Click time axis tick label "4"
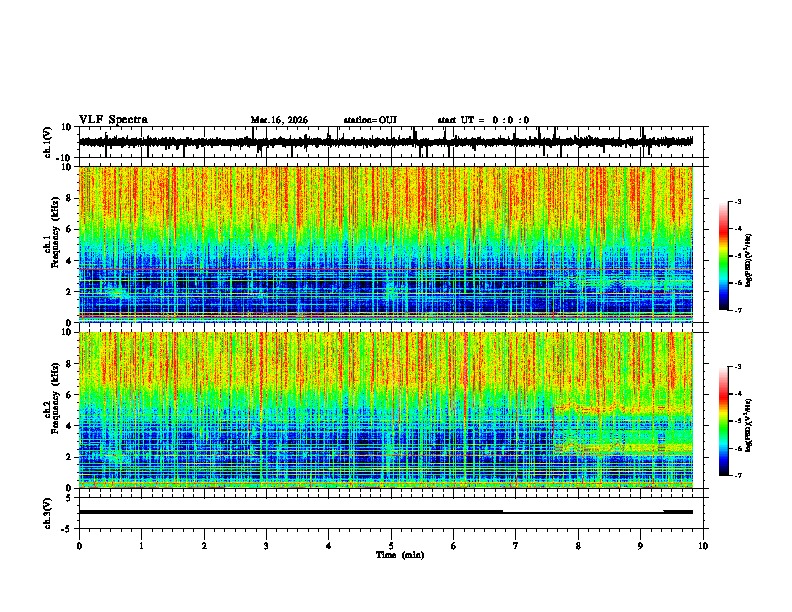This screenshot has width=792, height=612. (329, 546)
